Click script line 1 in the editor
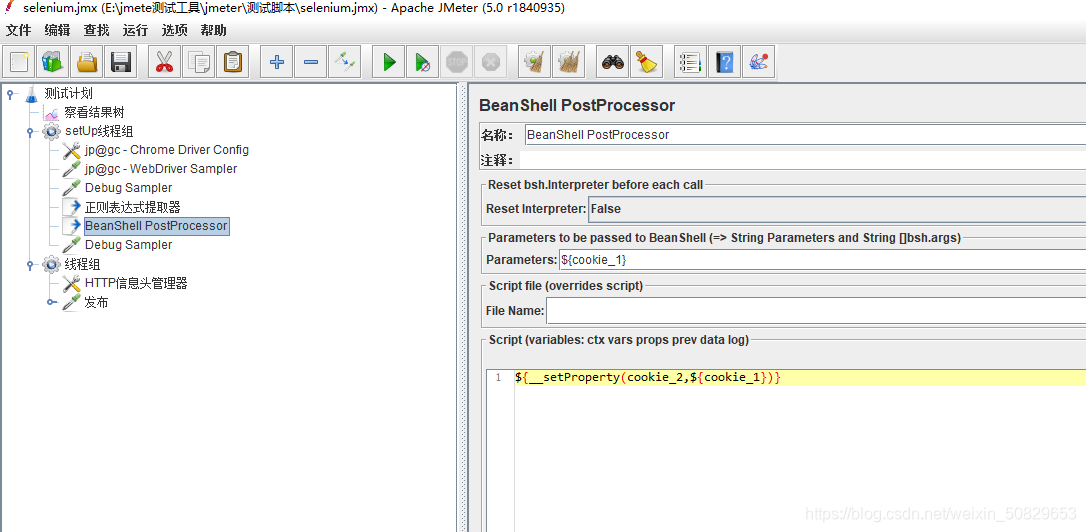This screenshot has height=532, width=1086. click(800, 378)
